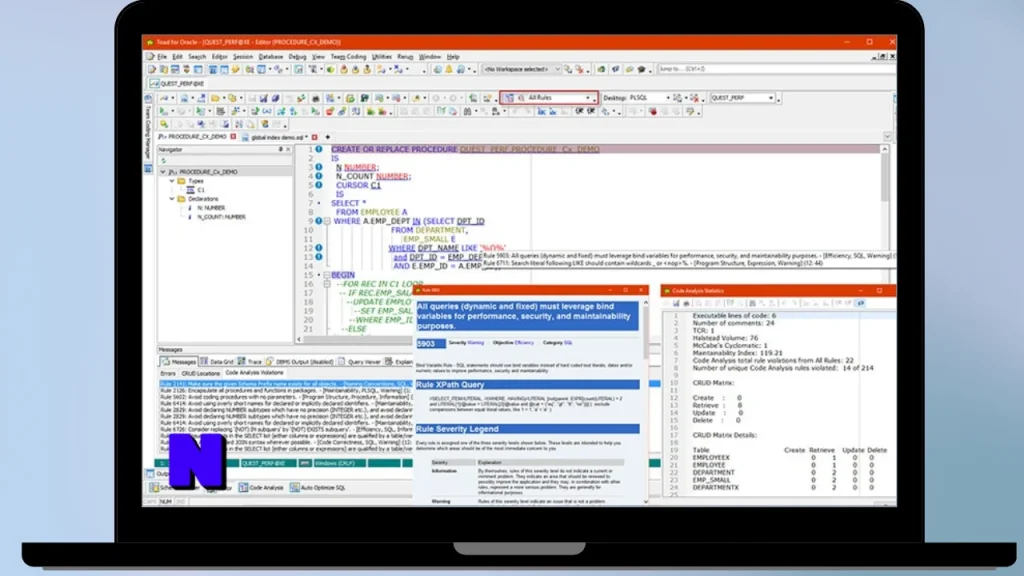Click the Print icon in editor toolbar
The height and width of the screenshot is (576, 1024).
(315, 98)
